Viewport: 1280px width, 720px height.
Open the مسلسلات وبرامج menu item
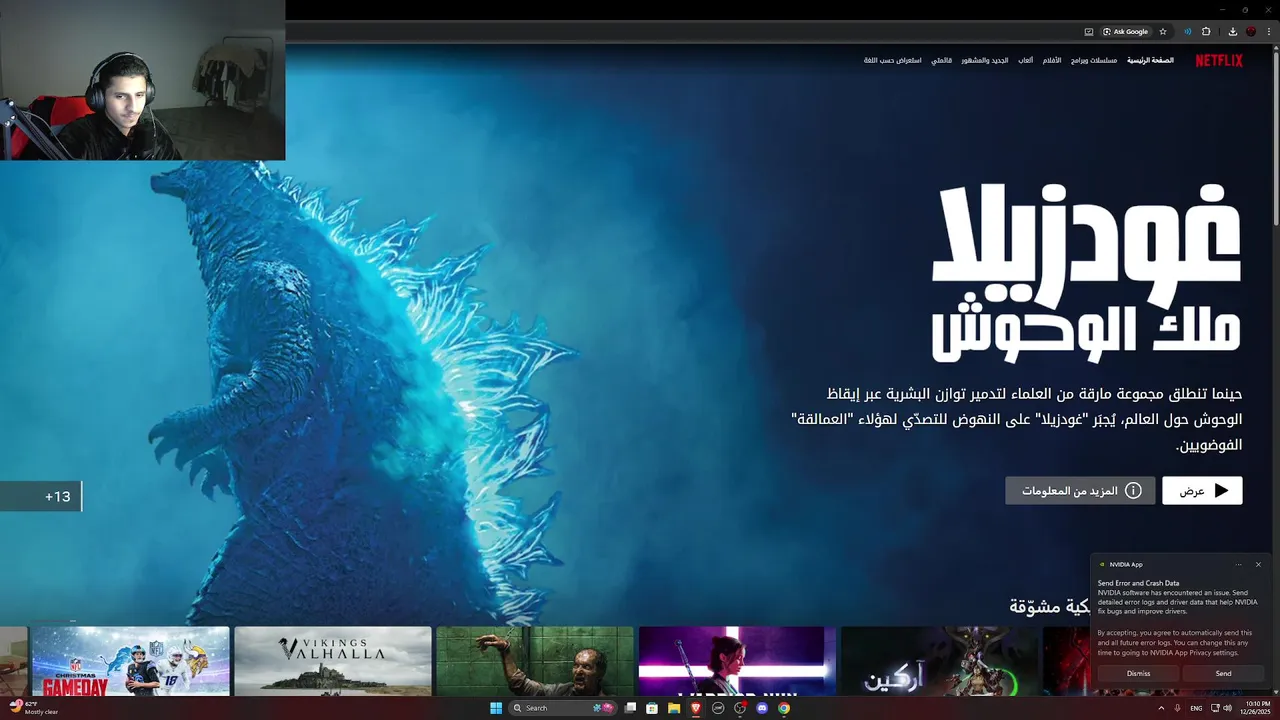pos(1094,60)
